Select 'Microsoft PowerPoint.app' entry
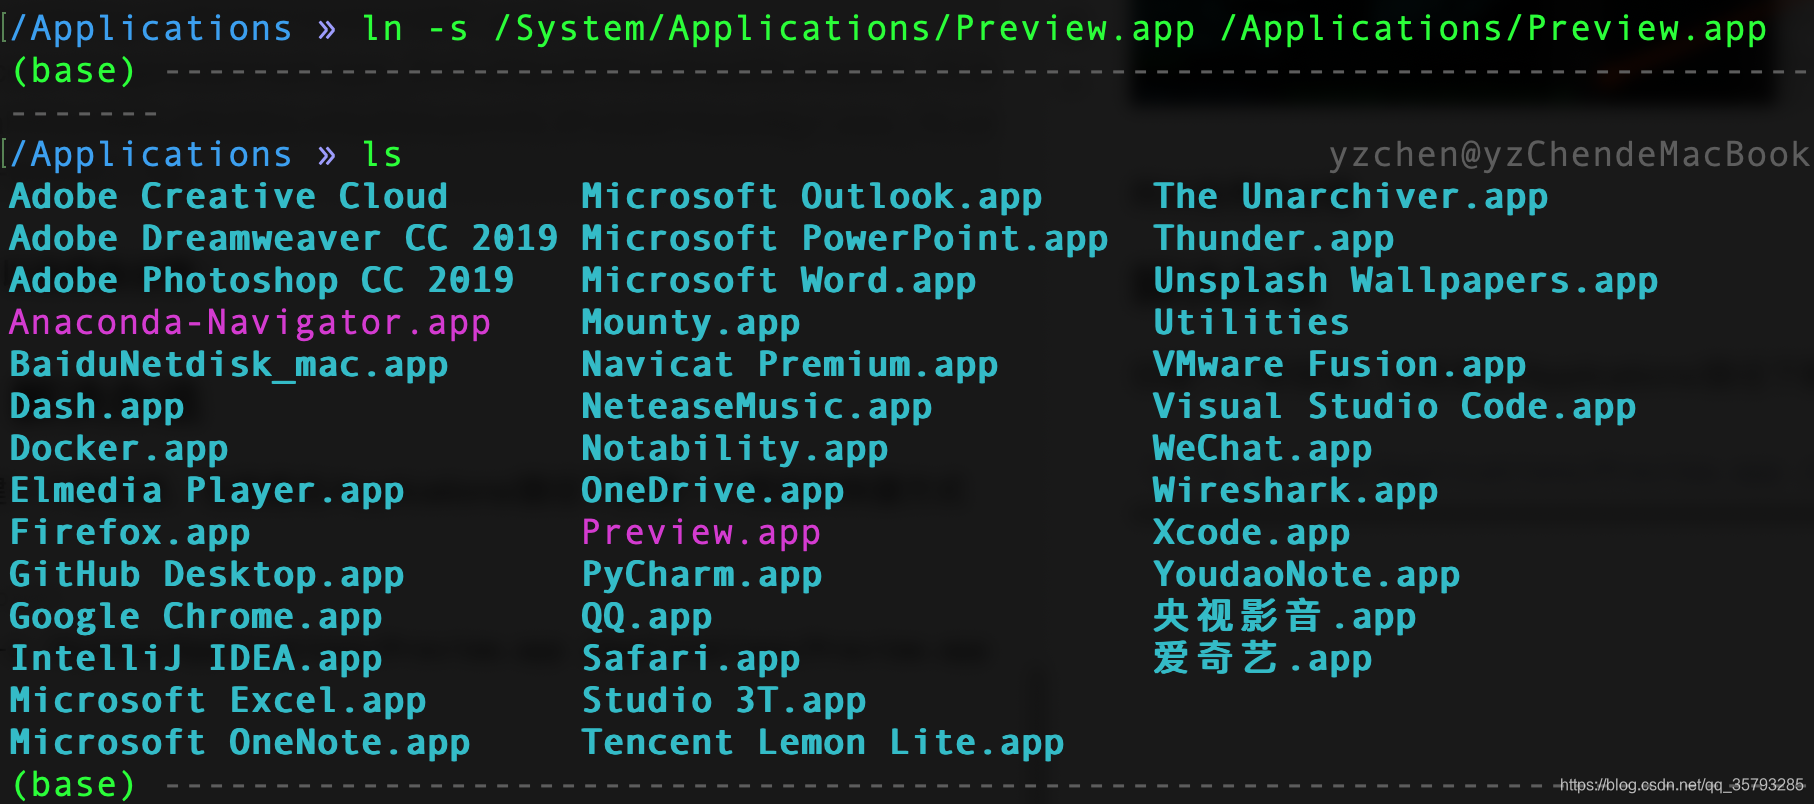 click(x=845, y=238)
